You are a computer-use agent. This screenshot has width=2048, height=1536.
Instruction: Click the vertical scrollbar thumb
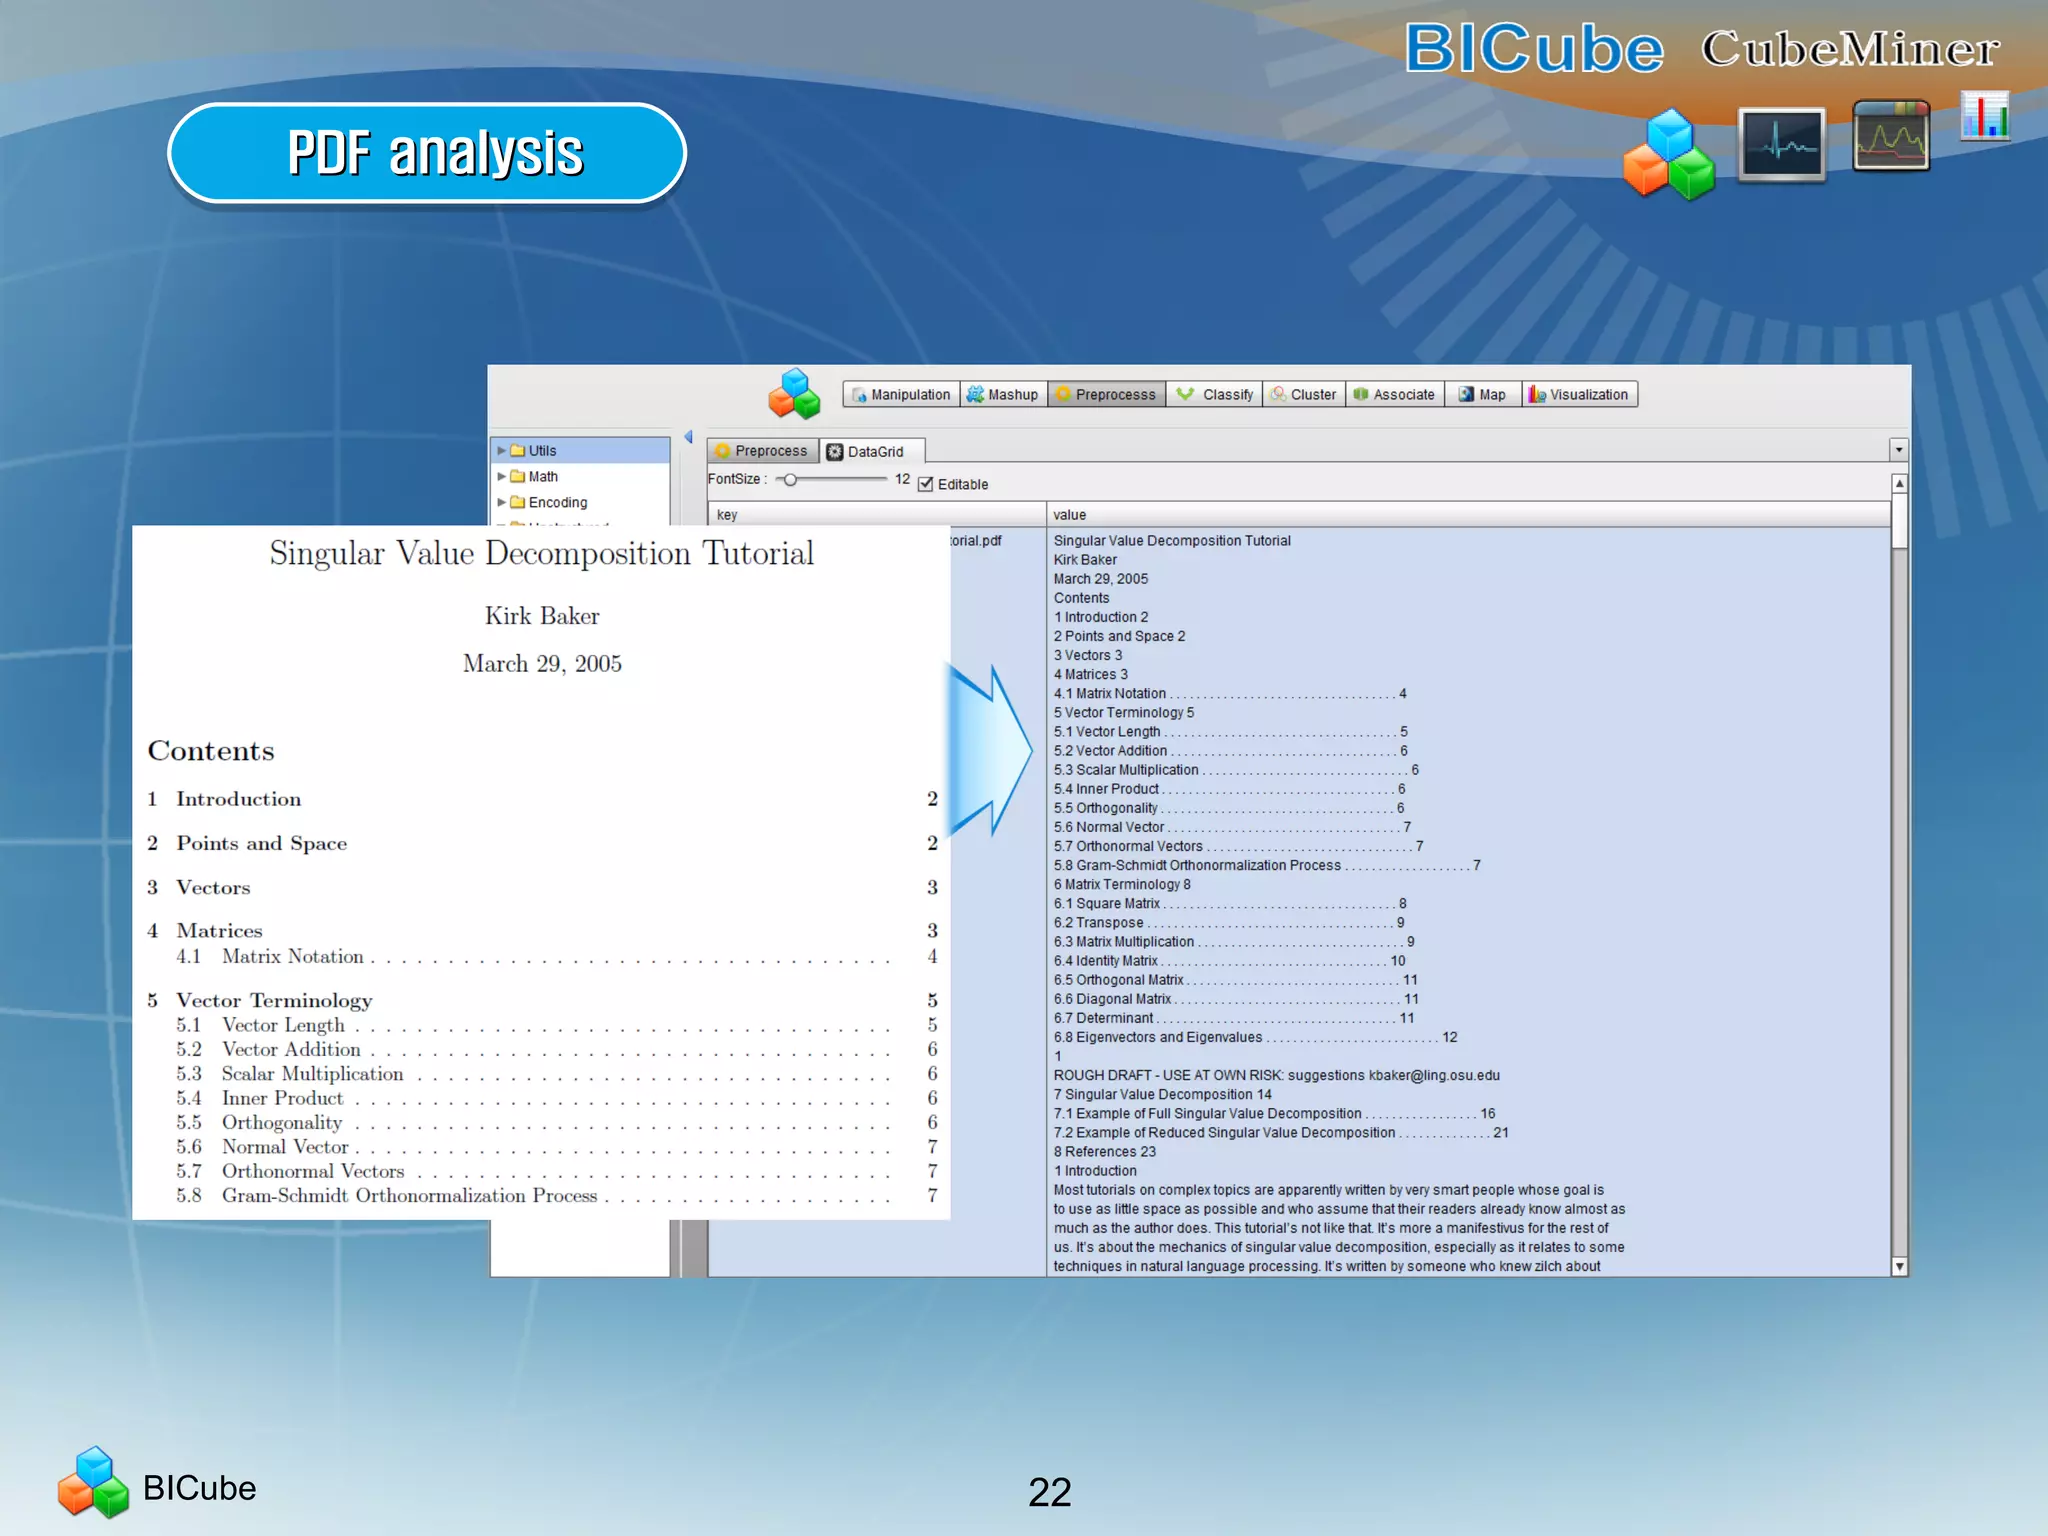[1900, 521]
